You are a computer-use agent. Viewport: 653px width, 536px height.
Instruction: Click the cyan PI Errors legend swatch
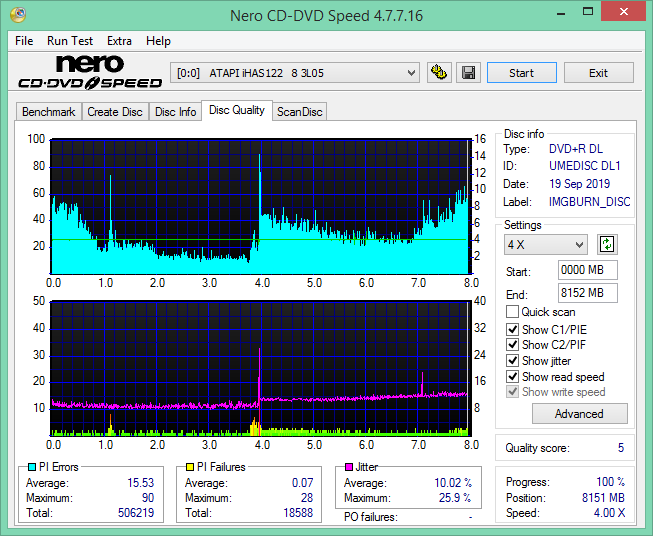pos(32,467)
